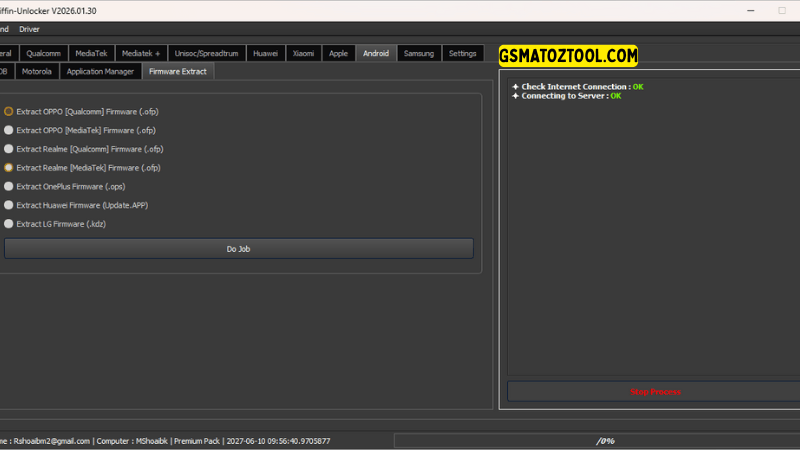Open the Qualcomm tab
The width and height of the screenshot is (800, 450).
43,53
